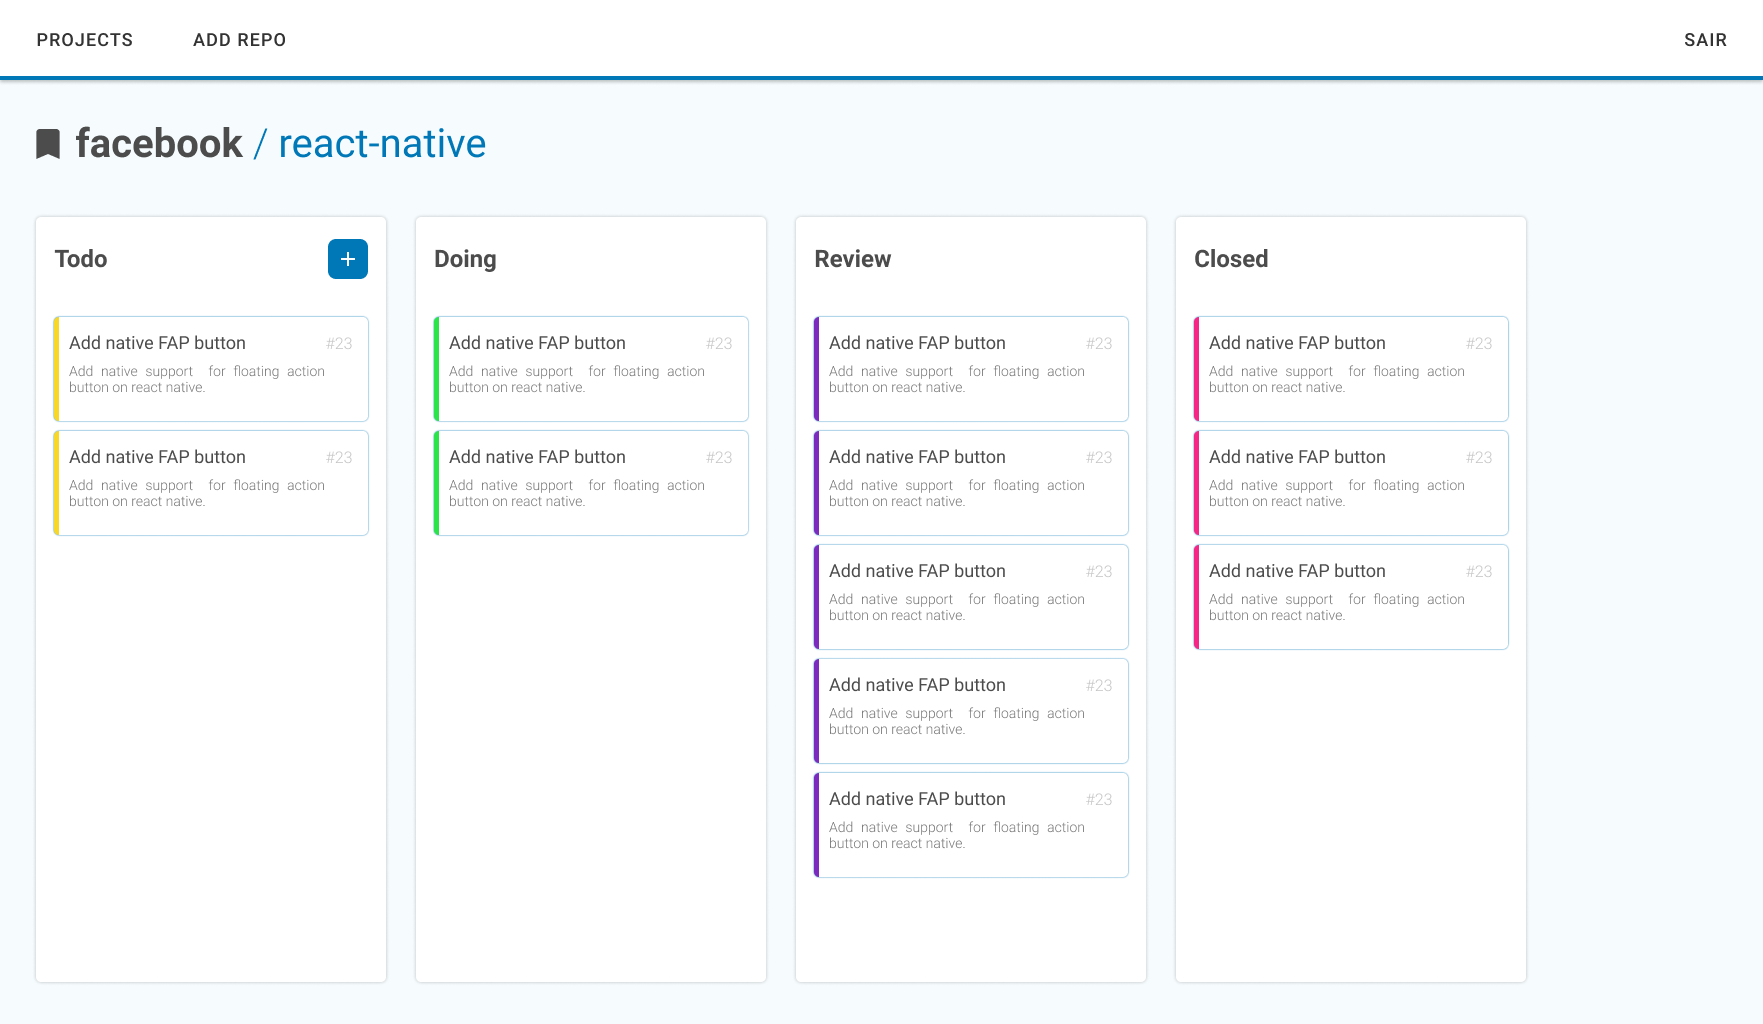Open the first card in Todo column
The image size is (1763, 1024).
[211, 369]
